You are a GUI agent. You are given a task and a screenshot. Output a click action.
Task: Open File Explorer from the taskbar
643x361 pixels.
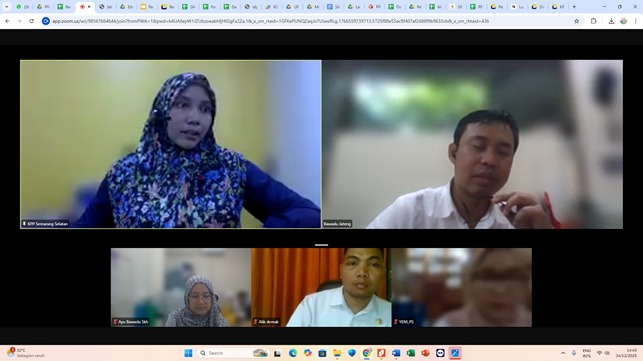pos(337,353)
